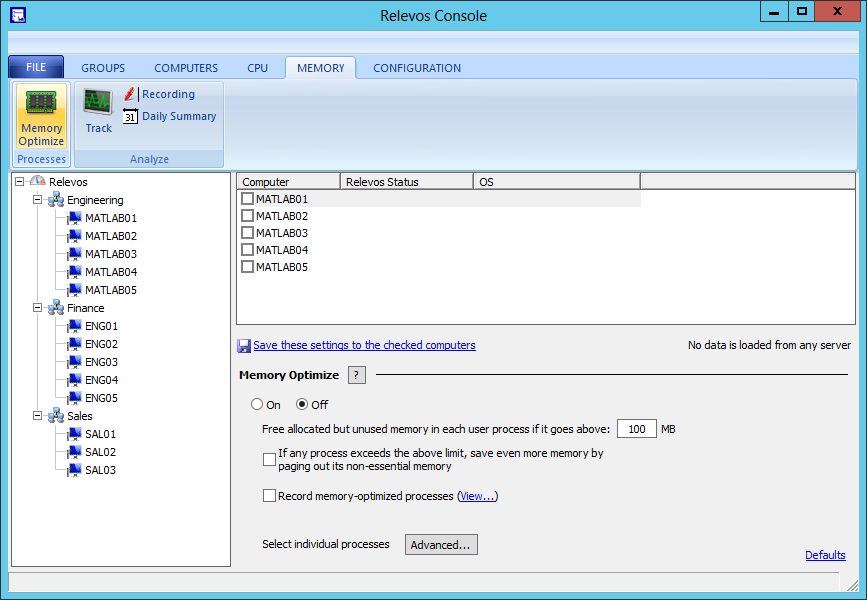Select the Sales group icon

tap(56, 415)
